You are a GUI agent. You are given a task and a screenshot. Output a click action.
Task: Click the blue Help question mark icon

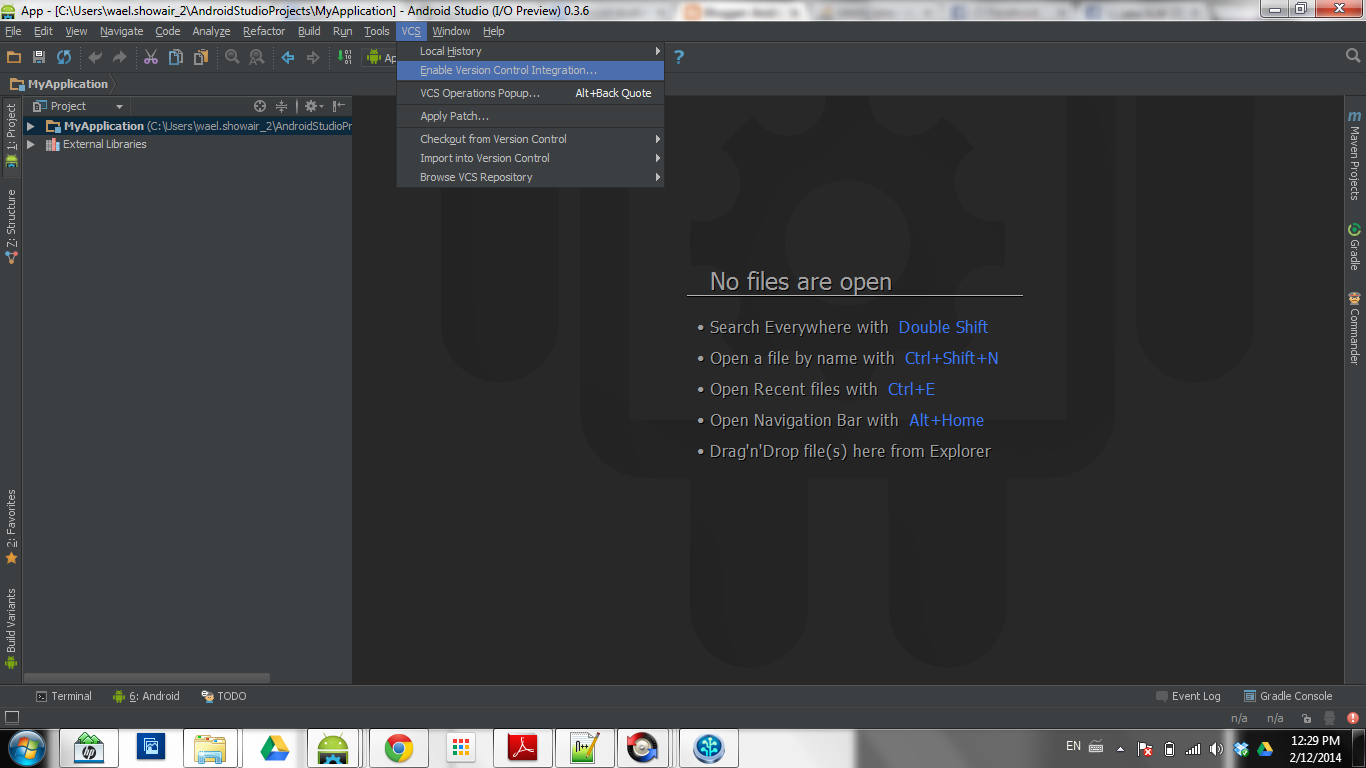(x=679, y=57)
